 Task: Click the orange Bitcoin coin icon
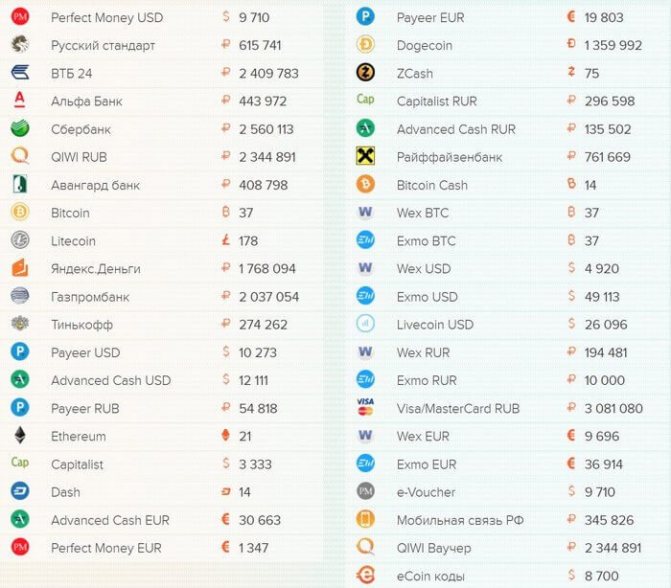point(20,213)
